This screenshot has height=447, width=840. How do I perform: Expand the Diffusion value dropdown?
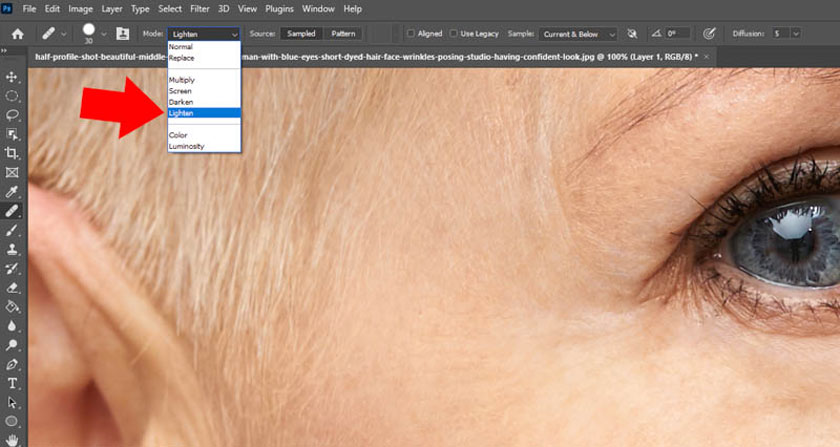[x=796, y=33]
